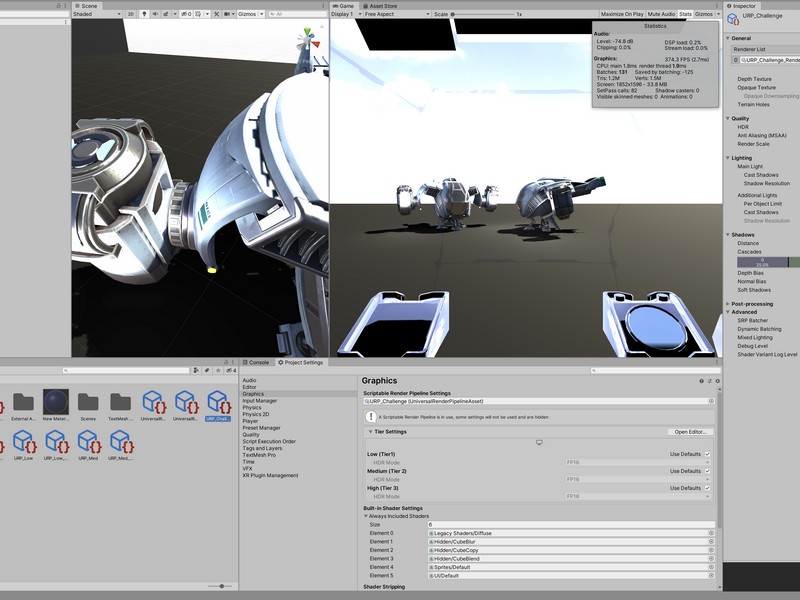Viewport: 800px width, 600px height.
Task: Select Physics 2D settings category
Action: [x=256, y=414]
